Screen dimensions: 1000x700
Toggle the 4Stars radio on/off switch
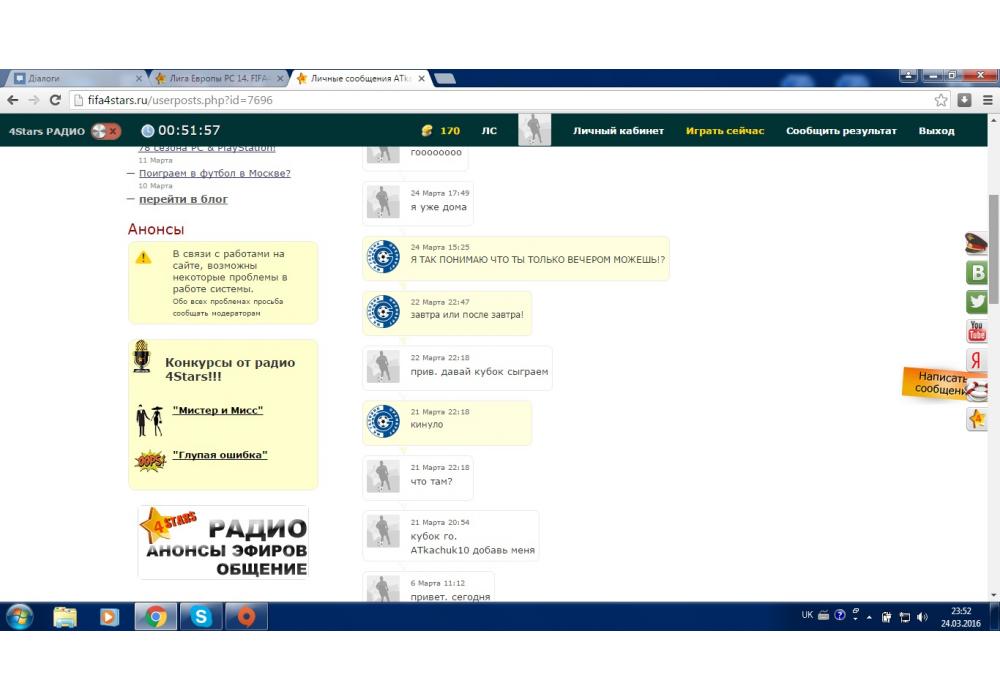coord(105,131)
